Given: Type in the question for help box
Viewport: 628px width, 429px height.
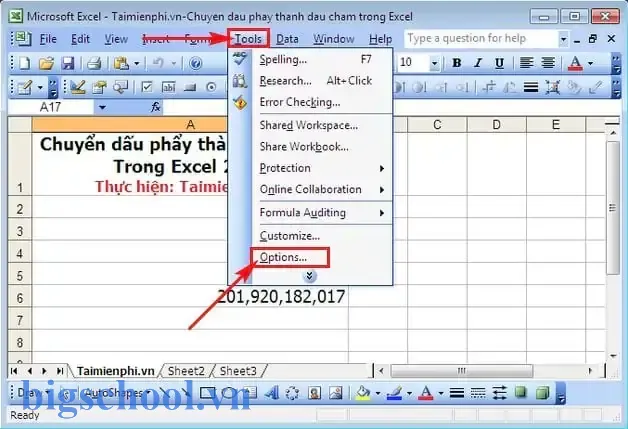Looking at the screenshot, I should [482, 39].
